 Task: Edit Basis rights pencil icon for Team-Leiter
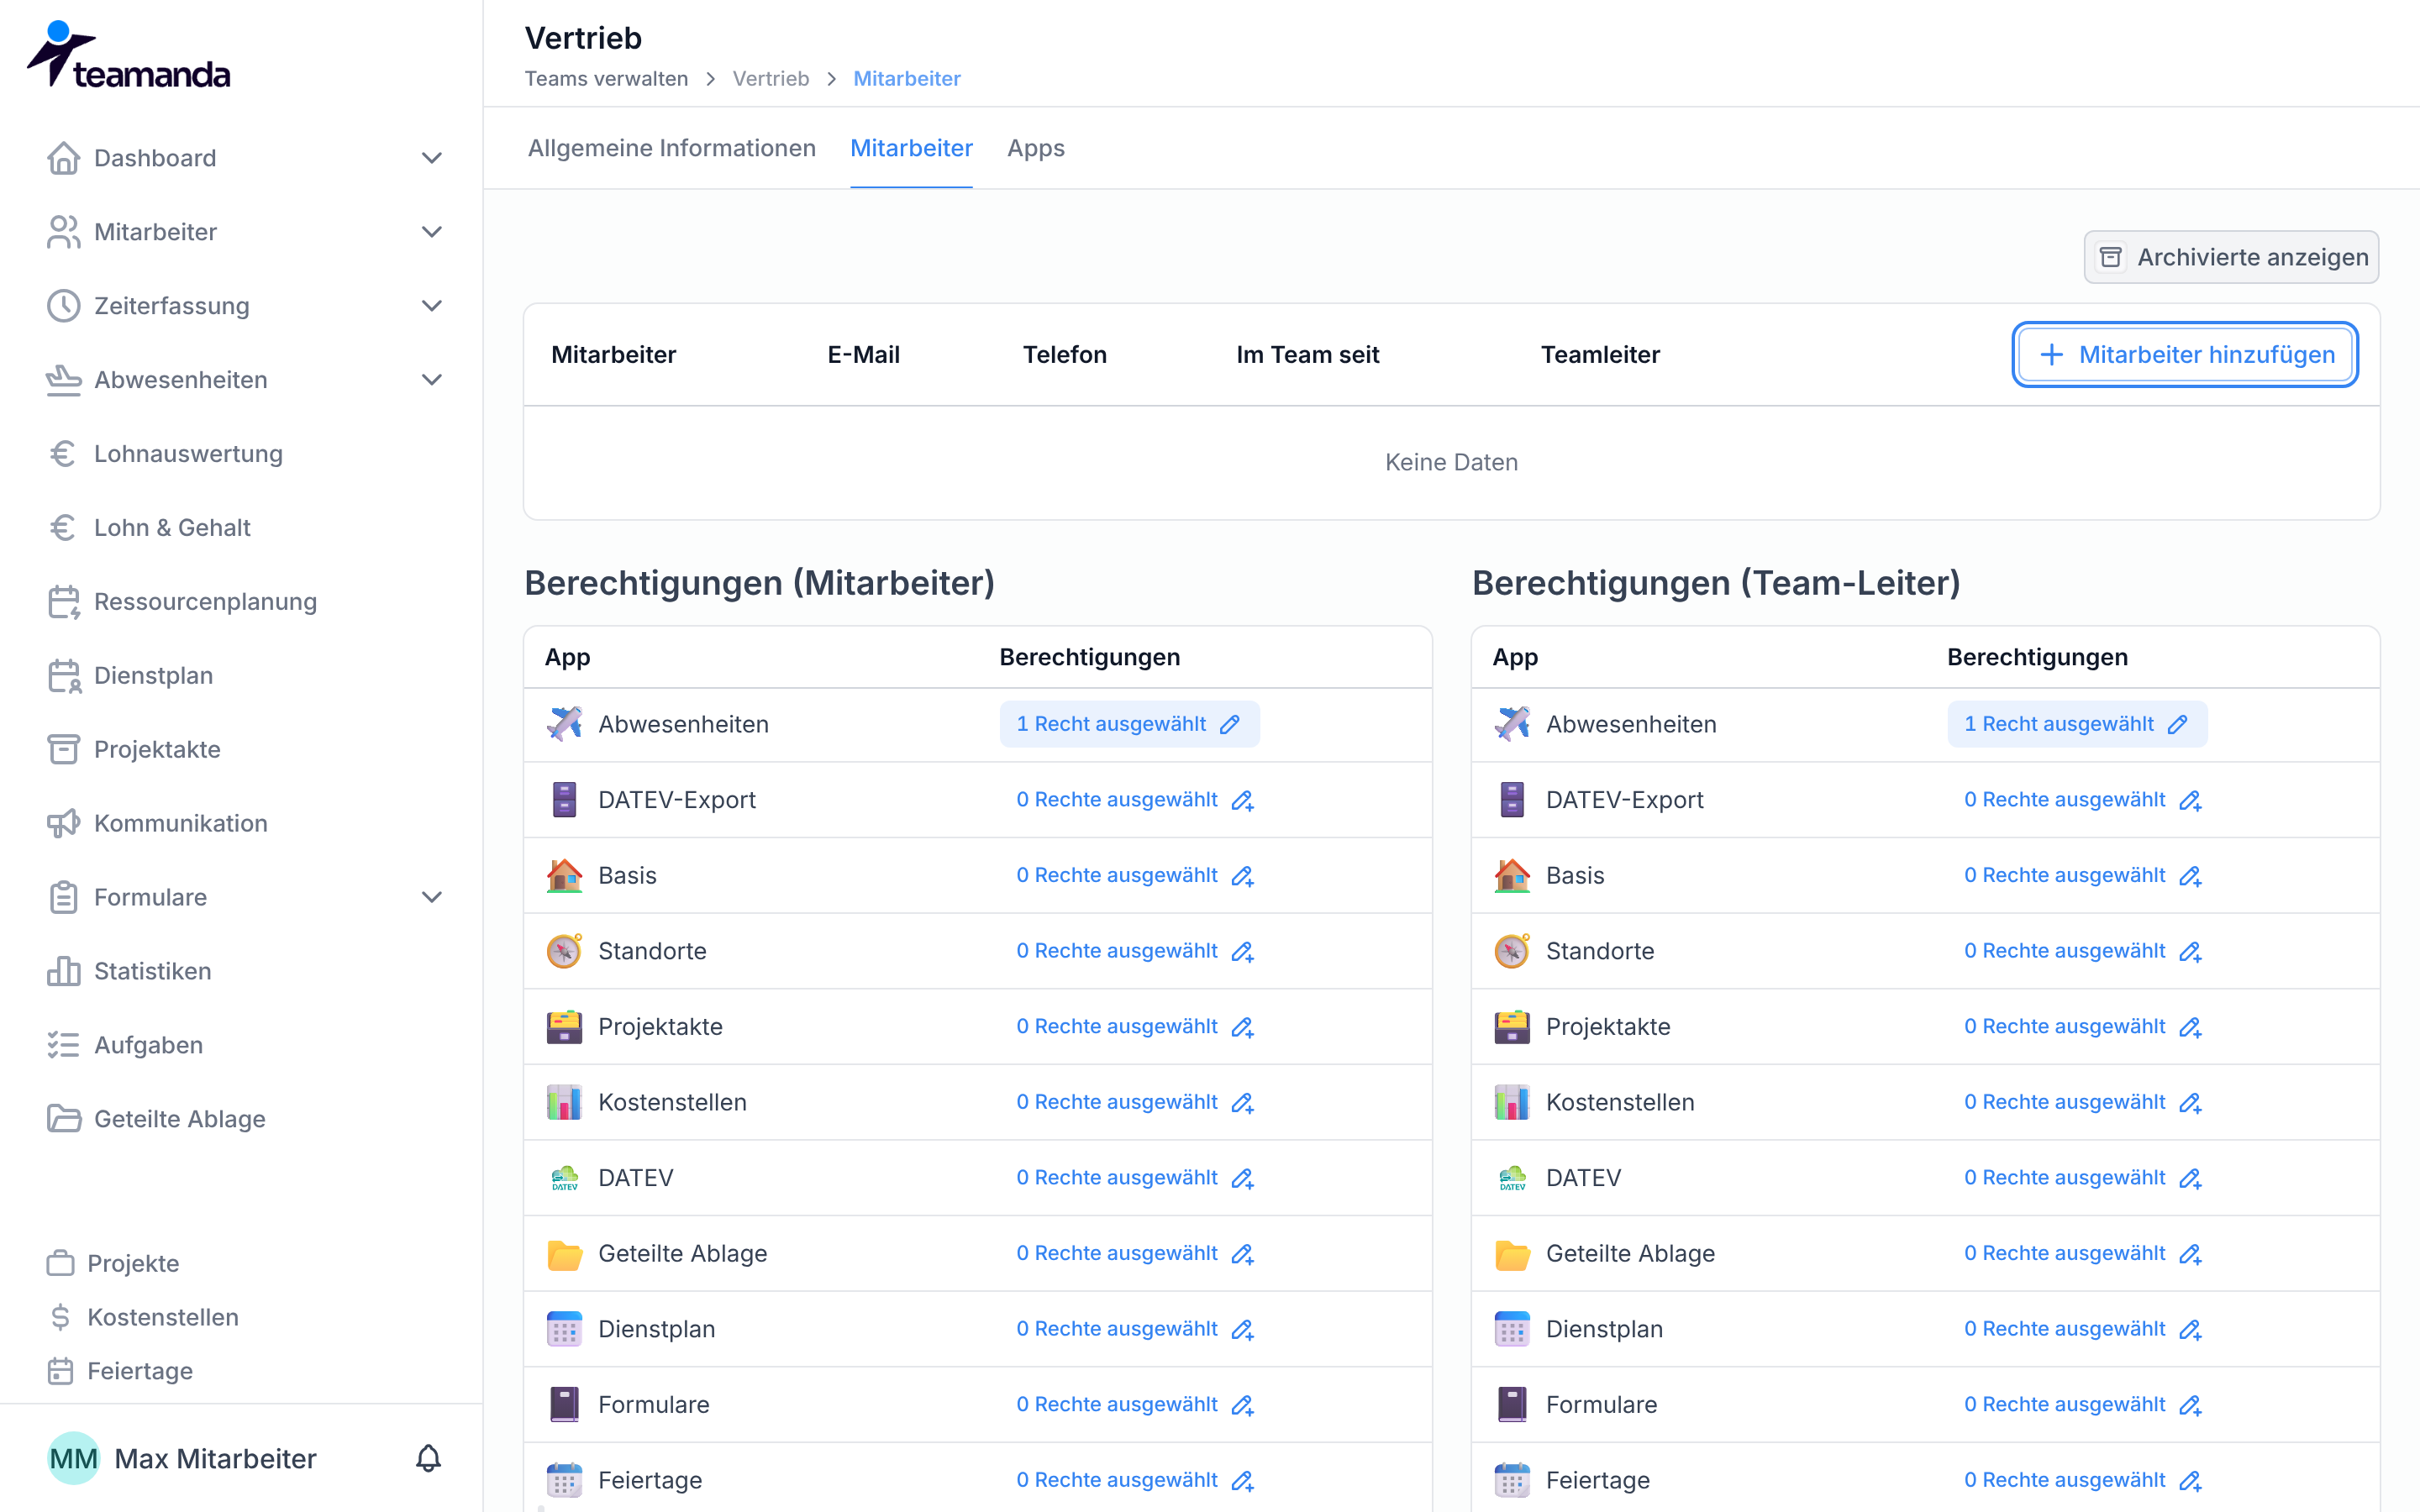2190,876
